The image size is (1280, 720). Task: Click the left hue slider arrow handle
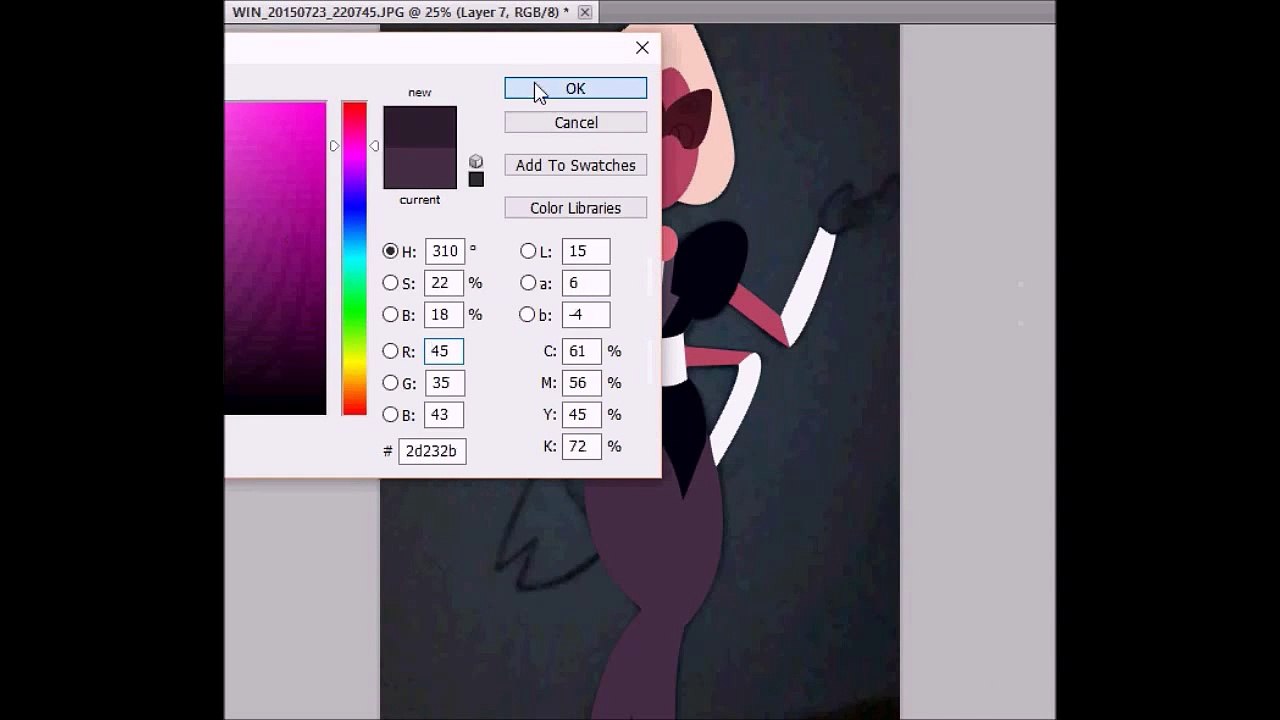coord(335,146)
